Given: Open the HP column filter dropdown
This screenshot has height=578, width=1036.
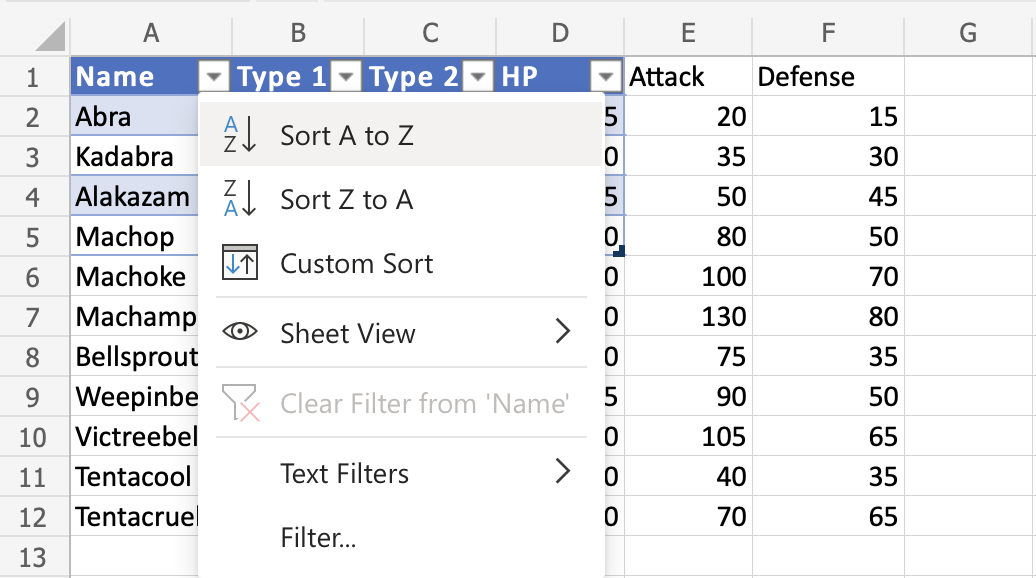Looking at the screenshot, I should [606, 77].
